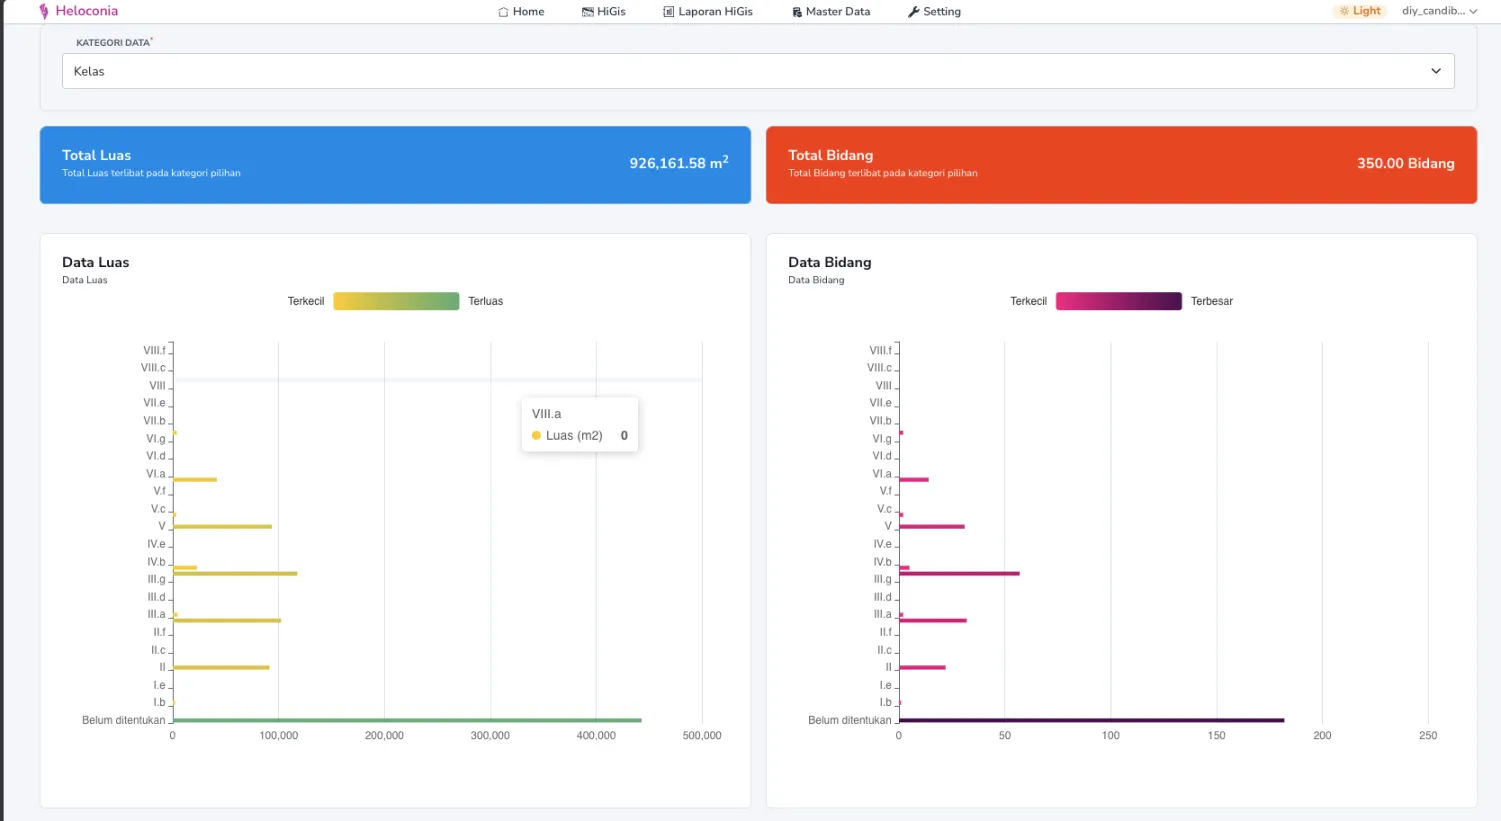Toggle the Light theme mode switch
Viewport: 1501px width, 821px height.
[1359, 11]
